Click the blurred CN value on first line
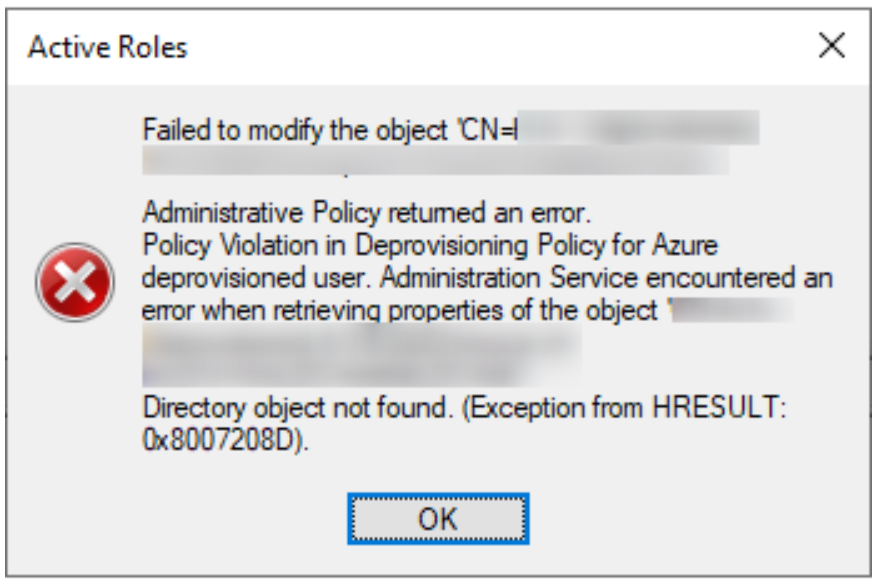Viewport: 884px width, 584px height. pos(640,130)
